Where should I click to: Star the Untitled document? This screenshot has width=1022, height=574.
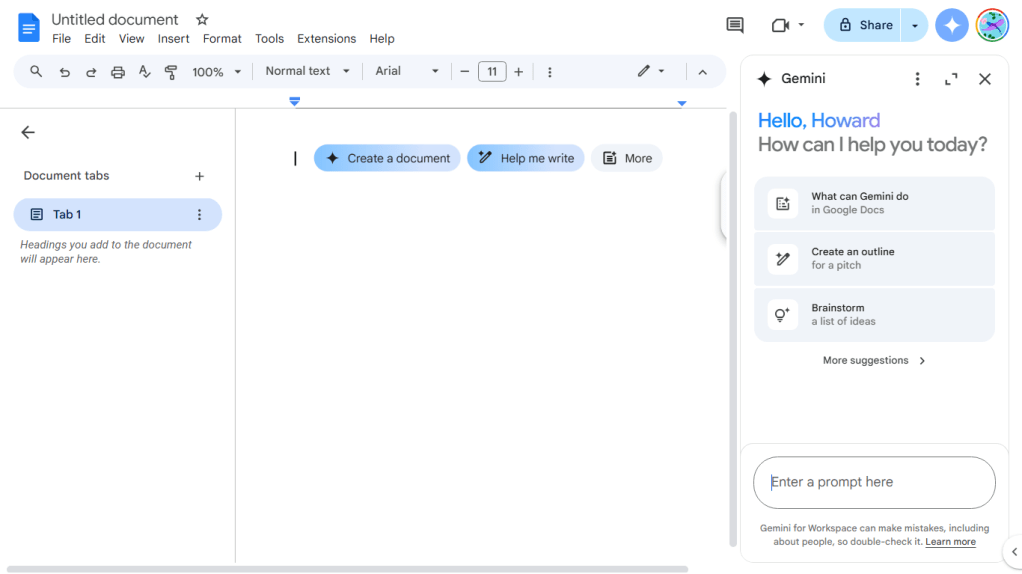[202, 20]
